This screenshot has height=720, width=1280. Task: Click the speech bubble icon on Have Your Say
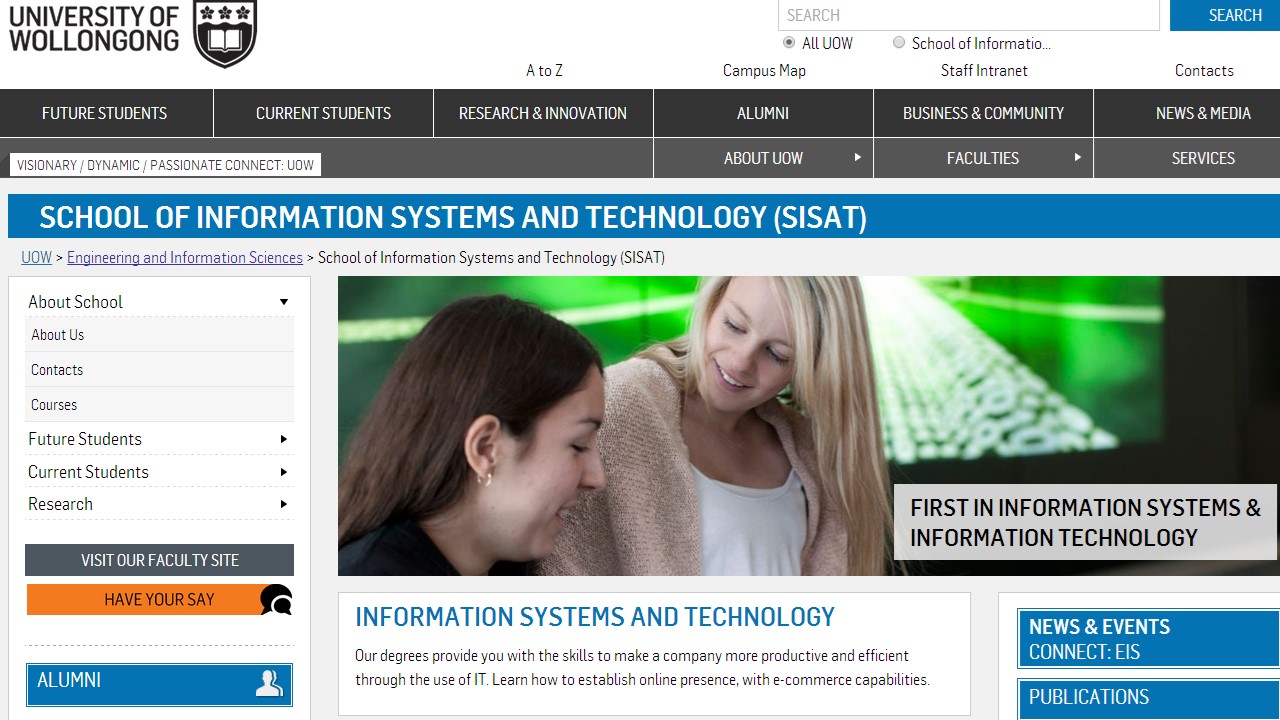point(276,600)
